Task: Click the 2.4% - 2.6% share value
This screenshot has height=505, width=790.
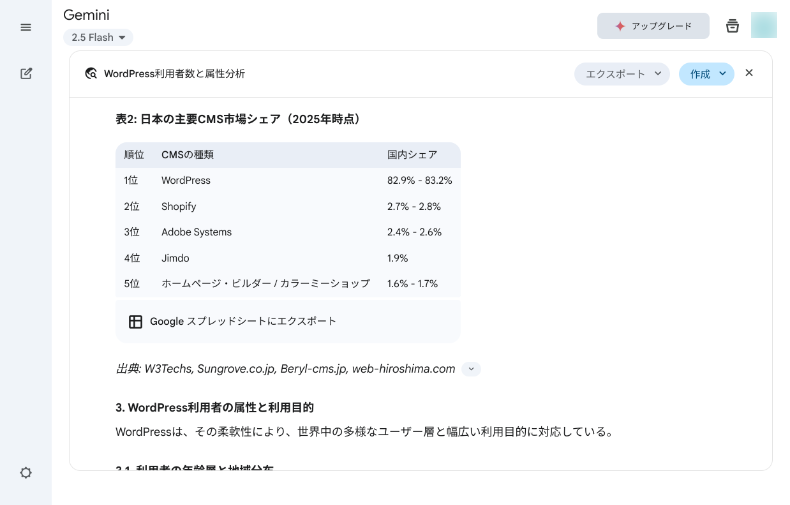Action: tap(414, 232)
